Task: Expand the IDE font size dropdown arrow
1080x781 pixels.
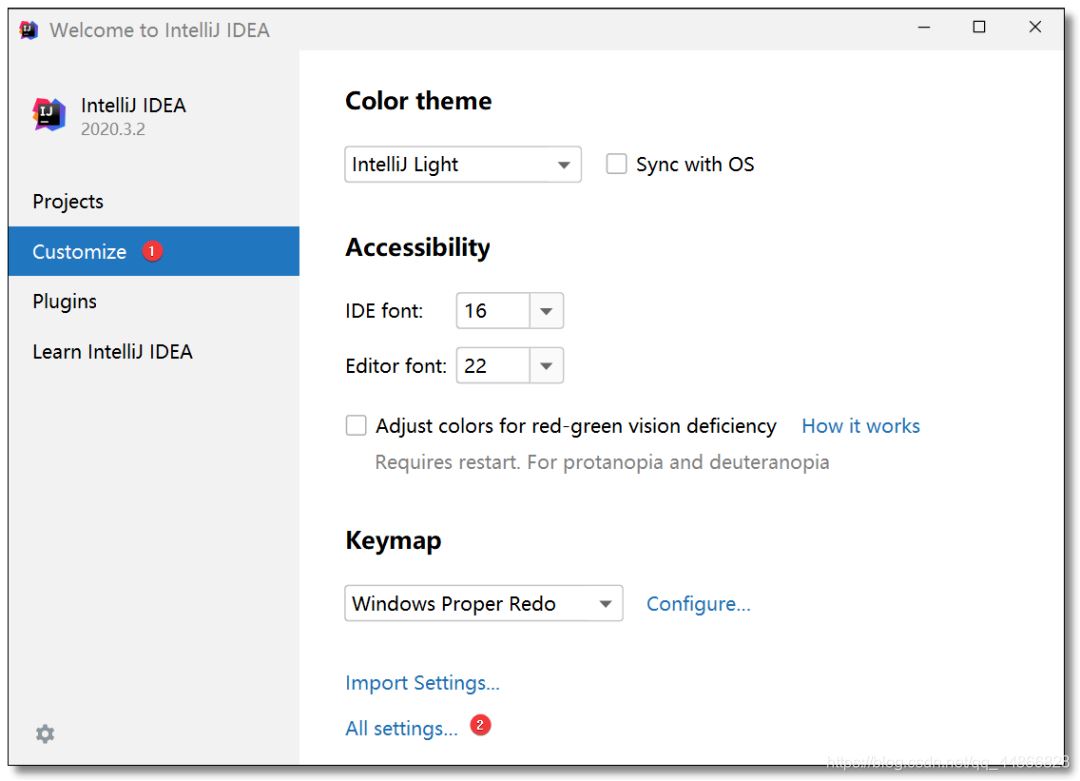Action: pos(546,311)
